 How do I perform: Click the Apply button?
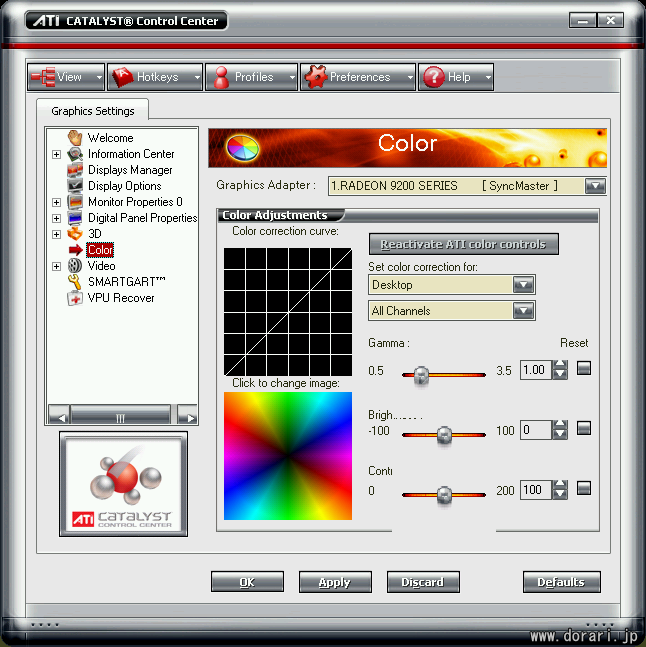[x=335, y=582]
